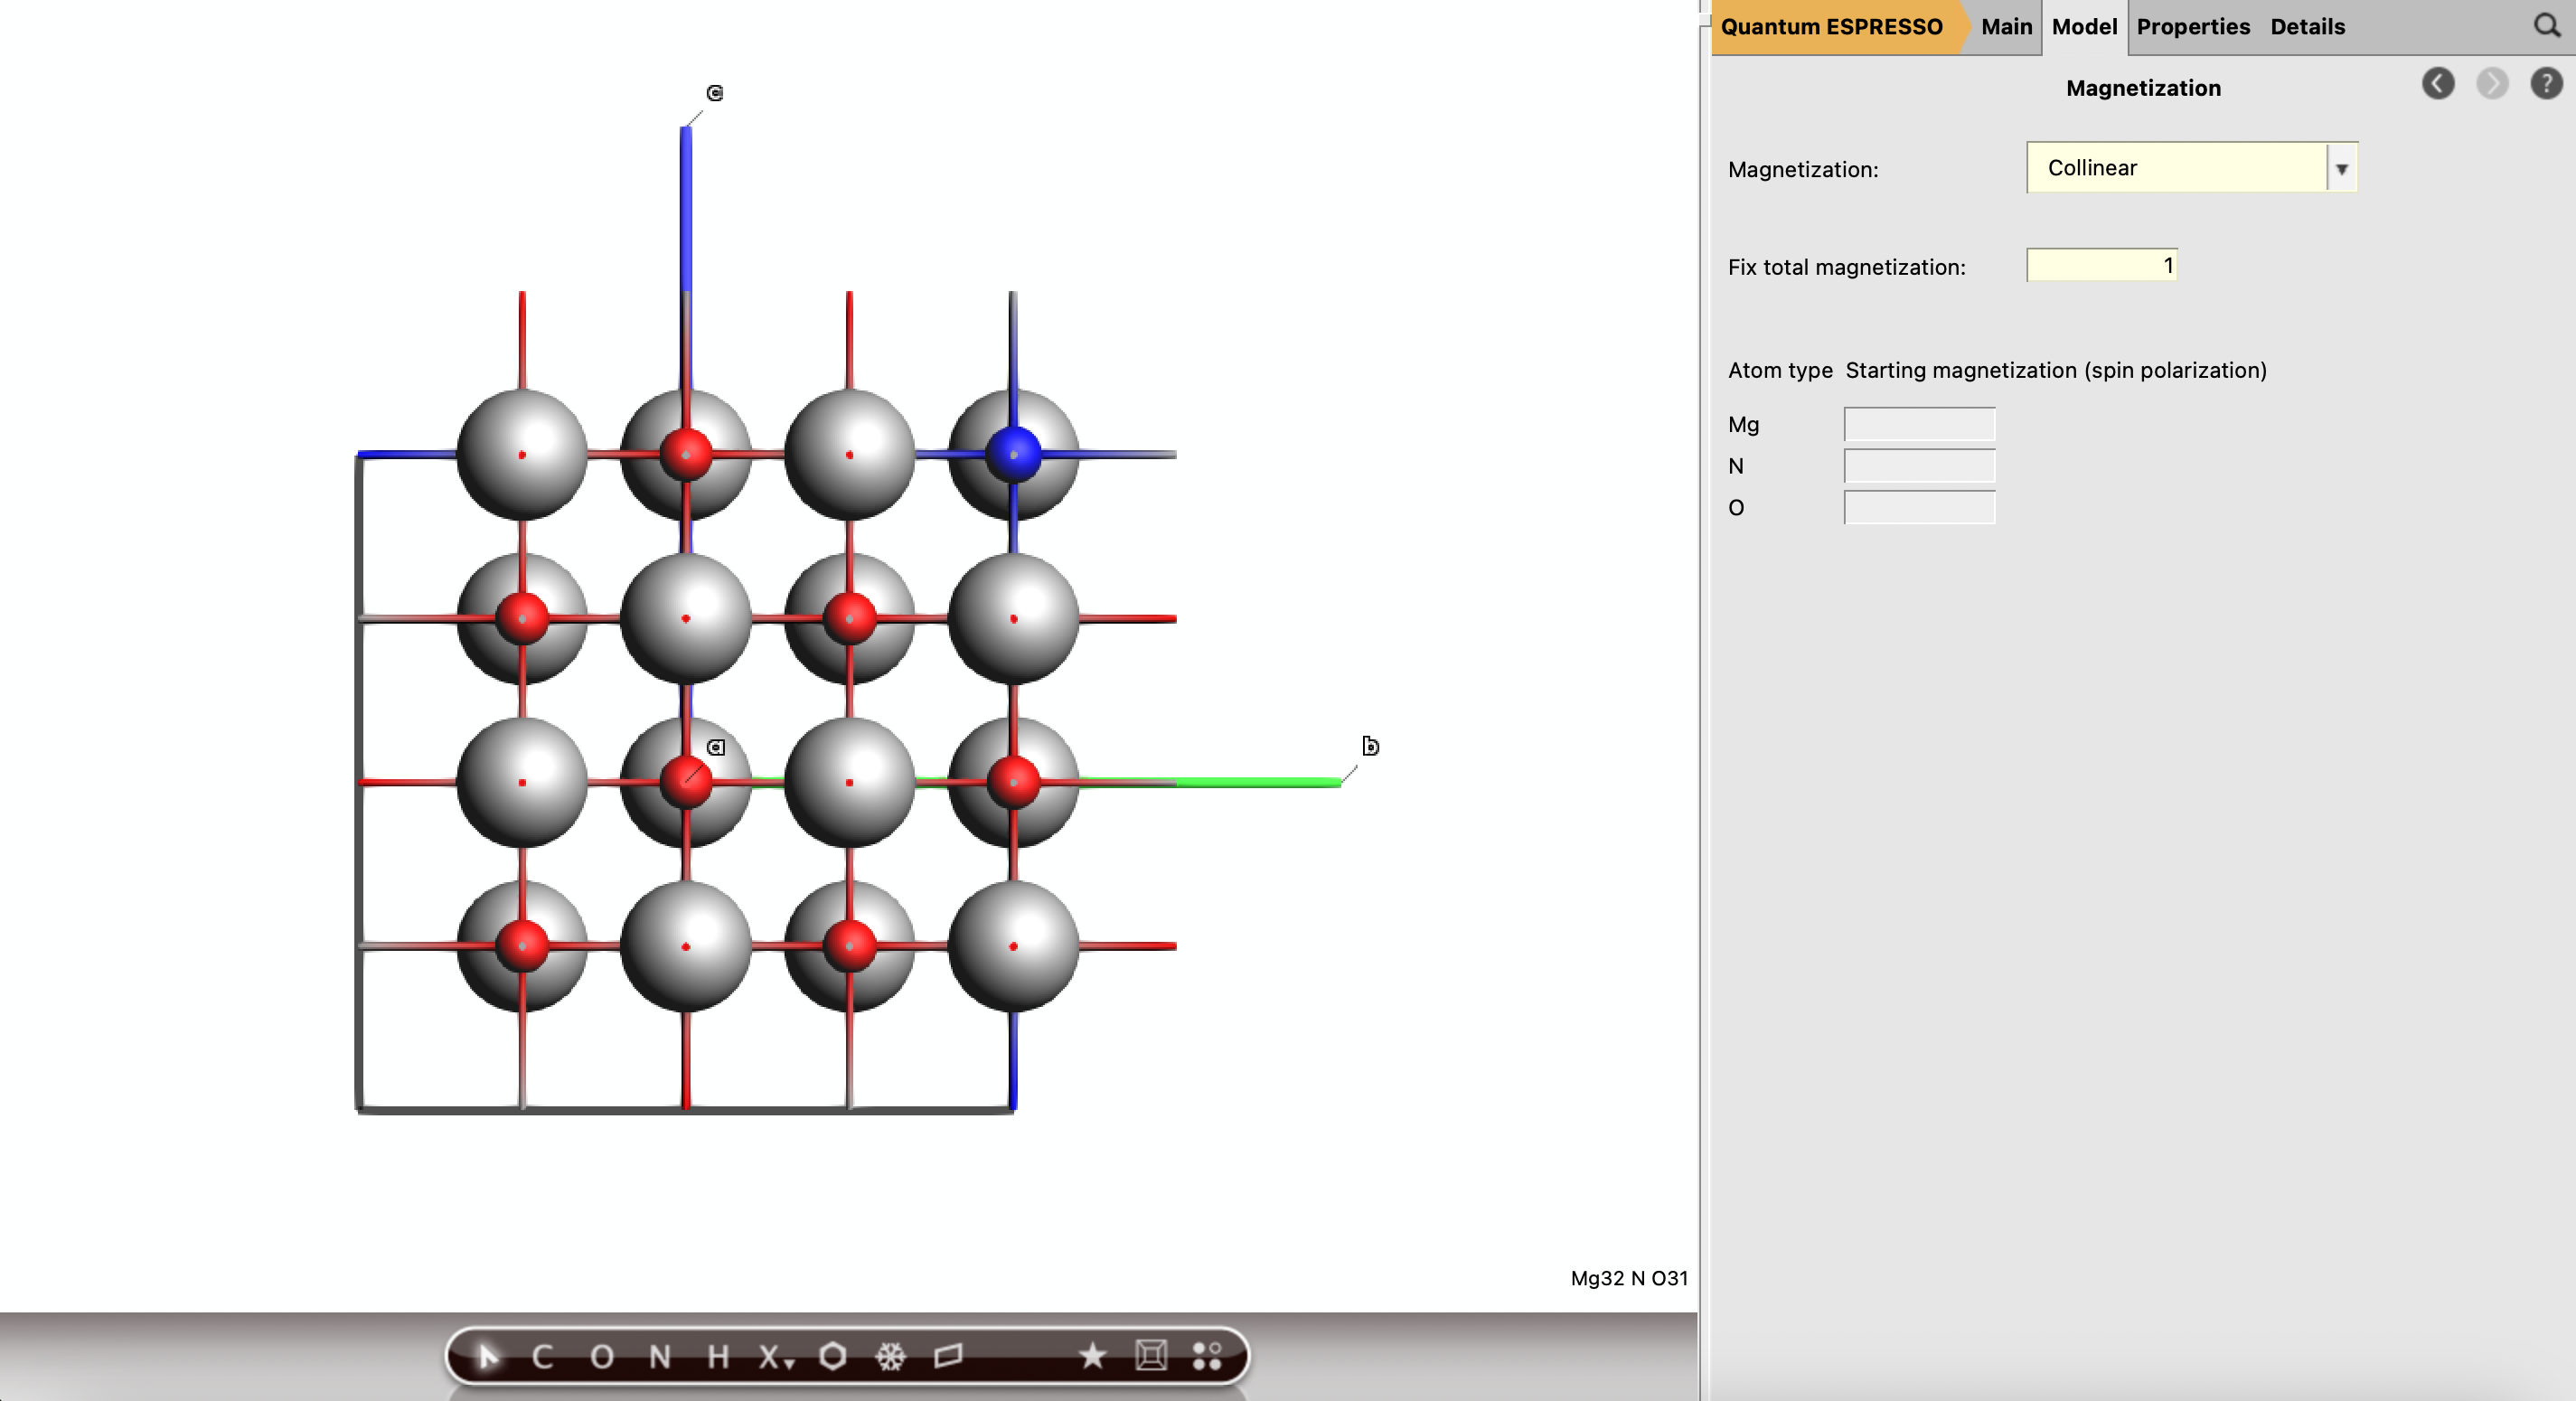This screenshot has height=1401, width=2576.
Task: Choose the Hydrogen atom tool
Action: pyautogui.click(x=717, y=1356)
